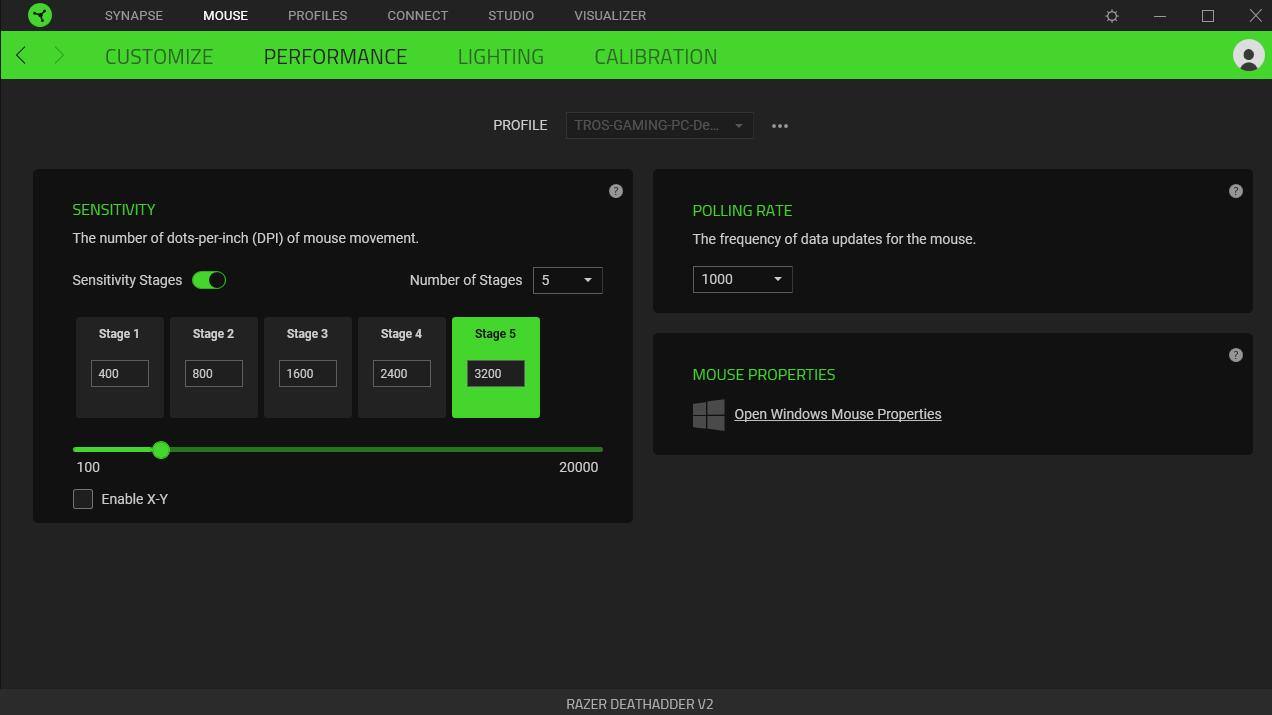Enable the X-Y checkbox
The height and width of the screenshot is (715, 1272).
pyautogui.click(x=83, y=499)
